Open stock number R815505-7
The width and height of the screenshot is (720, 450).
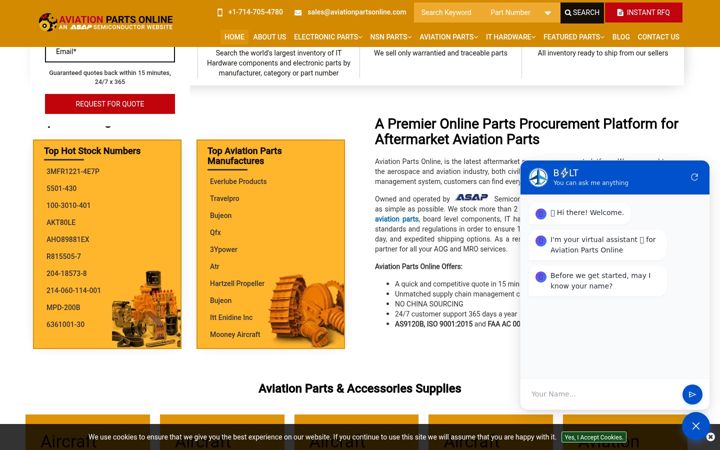(x=63, y=256)
